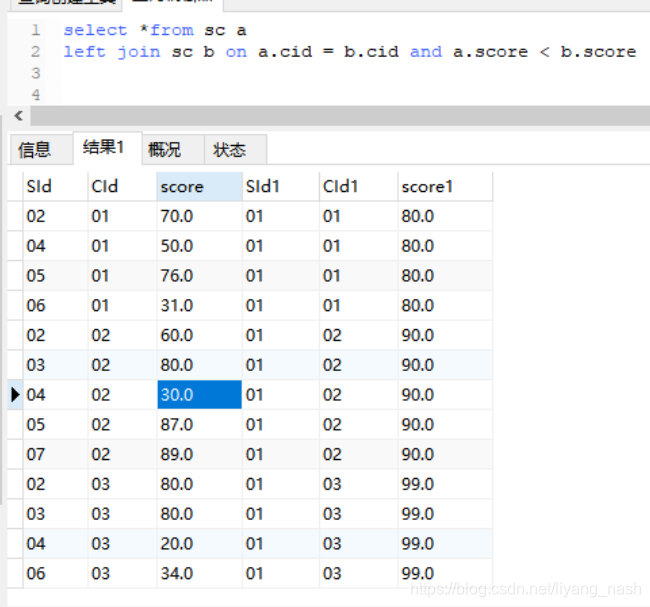Click CId1 cell 03 in the 34.0 row

(359, 573)
